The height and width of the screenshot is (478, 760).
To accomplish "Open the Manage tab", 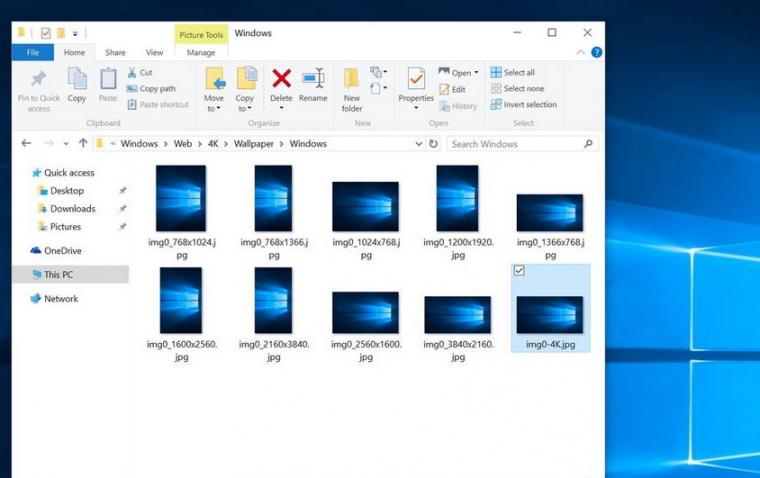I will tap(201, 52).
